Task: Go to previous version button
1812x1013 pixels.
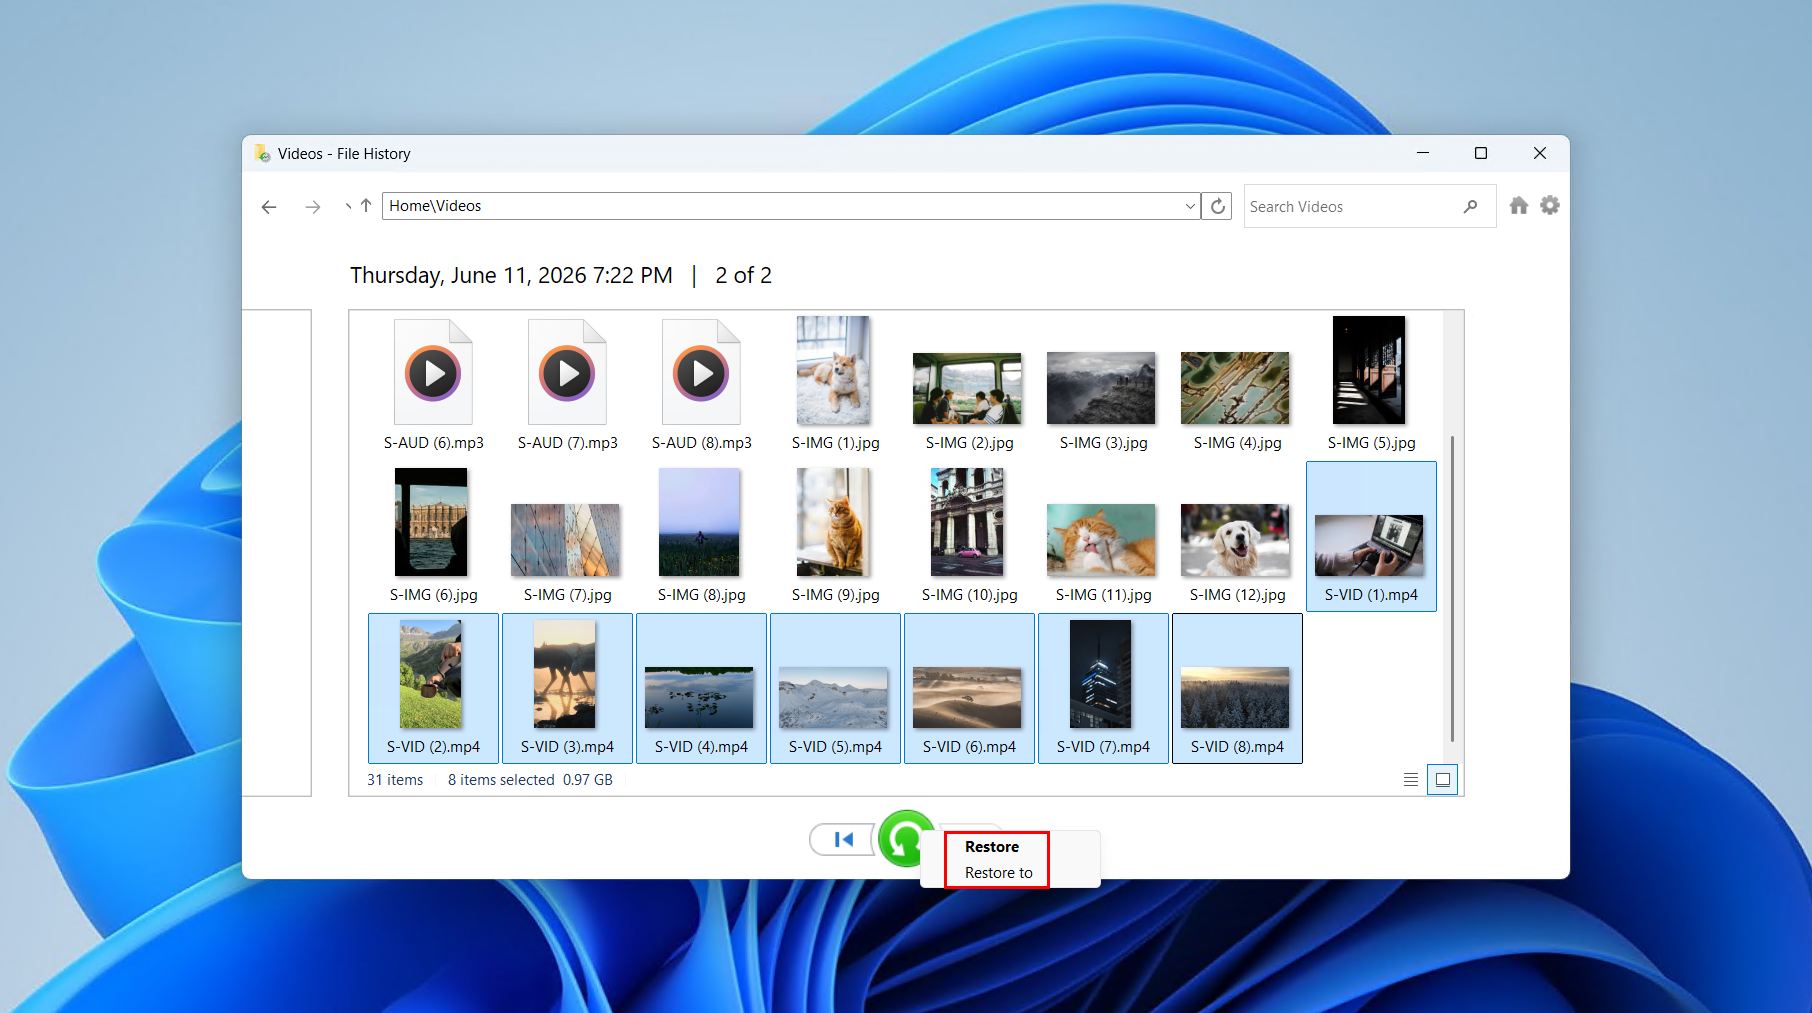Action: (x=842, y=840)
